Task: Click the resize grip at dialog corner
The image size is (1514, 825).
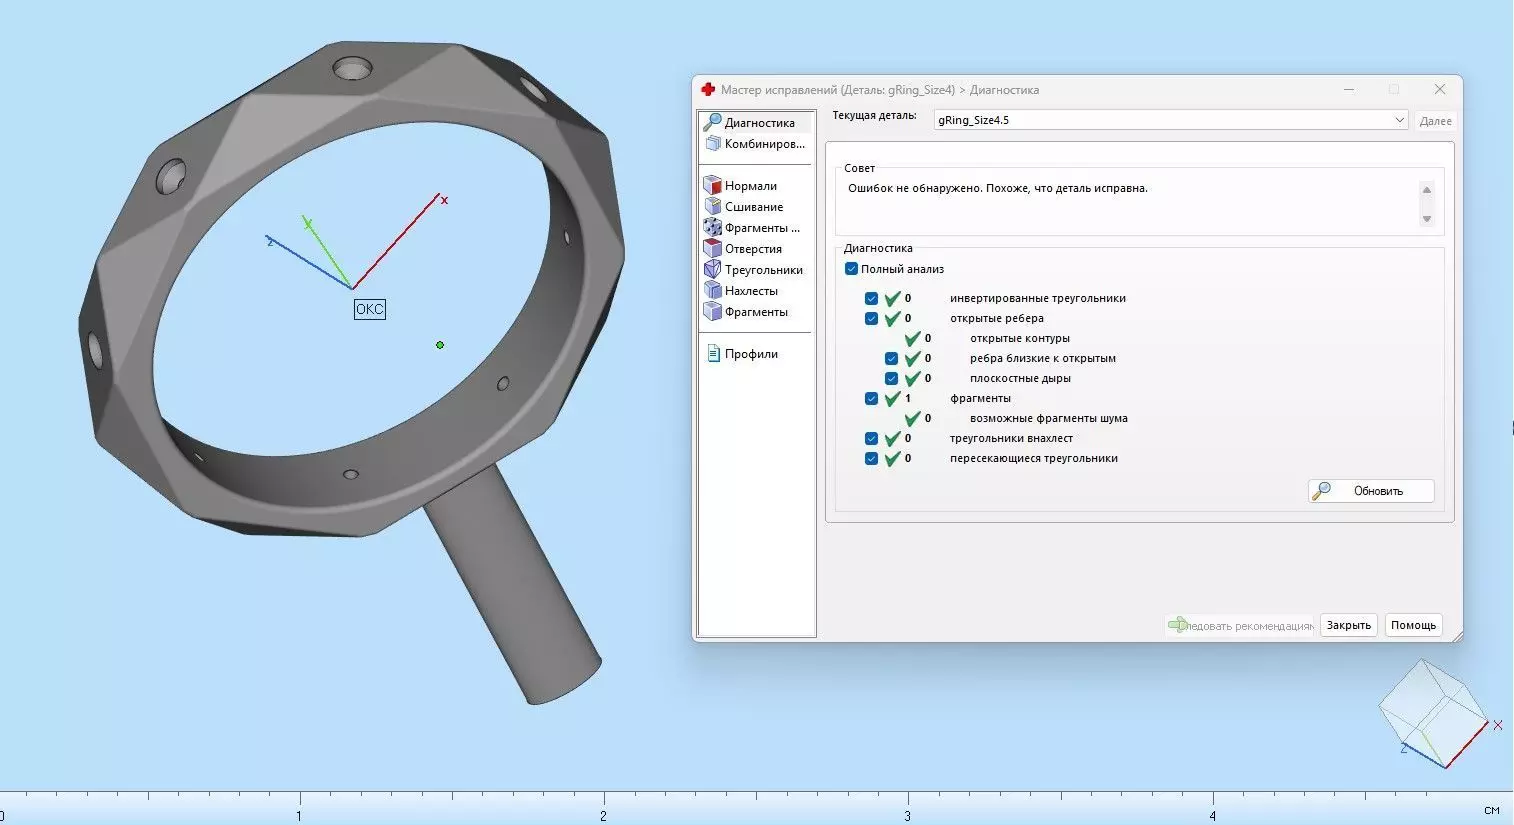Action: [x=1456, y=636]
